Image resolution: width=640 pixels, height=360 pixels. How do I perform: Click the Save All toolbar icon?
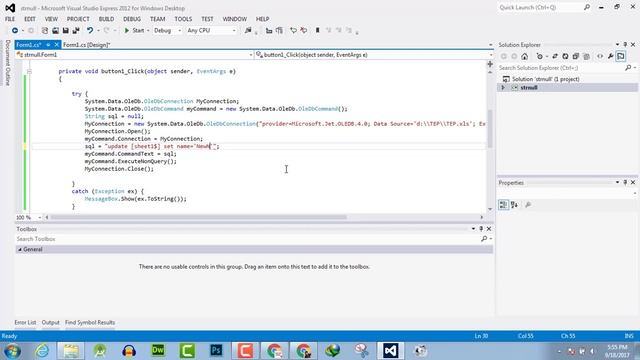coord(76,31)
